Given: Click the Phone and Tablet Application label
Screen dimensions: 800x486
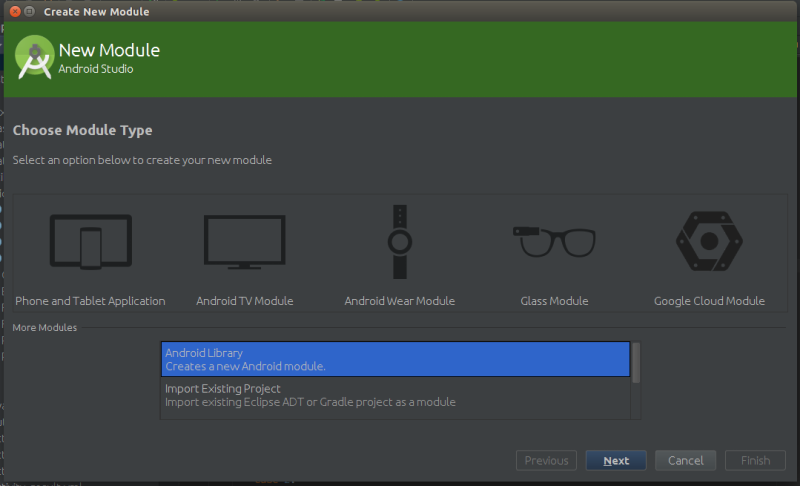Looking at the screenshot, I should click(x=90, y=301).
